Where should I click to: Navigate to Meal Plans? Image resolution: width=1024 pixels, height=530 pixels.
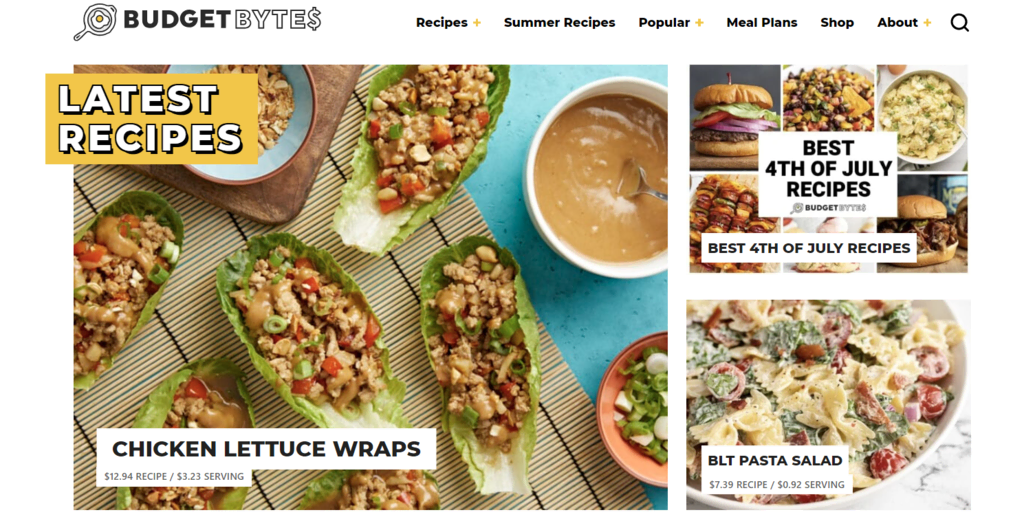[x=761, y=23]
